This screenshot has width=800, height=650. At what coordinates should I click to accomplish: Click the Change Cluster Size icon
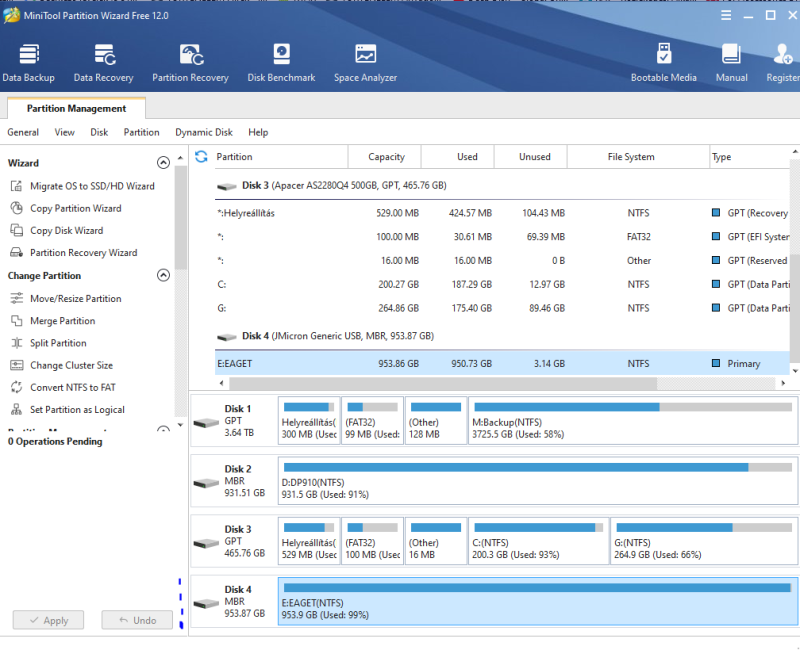pyautogui.click(x=16, y=365)
